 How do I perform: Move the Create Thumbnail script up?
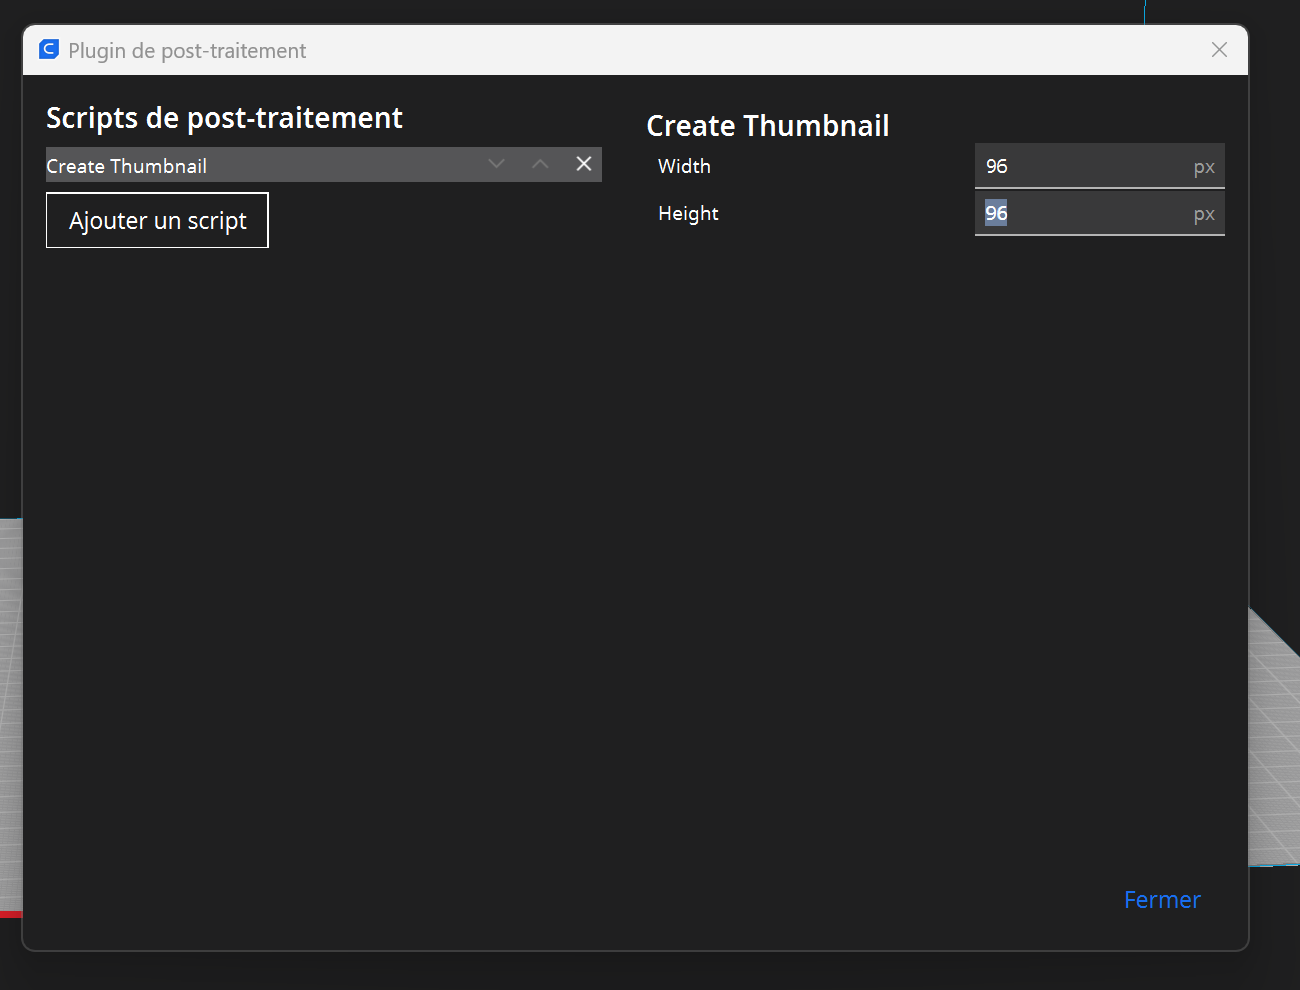(x=540, y=164)
